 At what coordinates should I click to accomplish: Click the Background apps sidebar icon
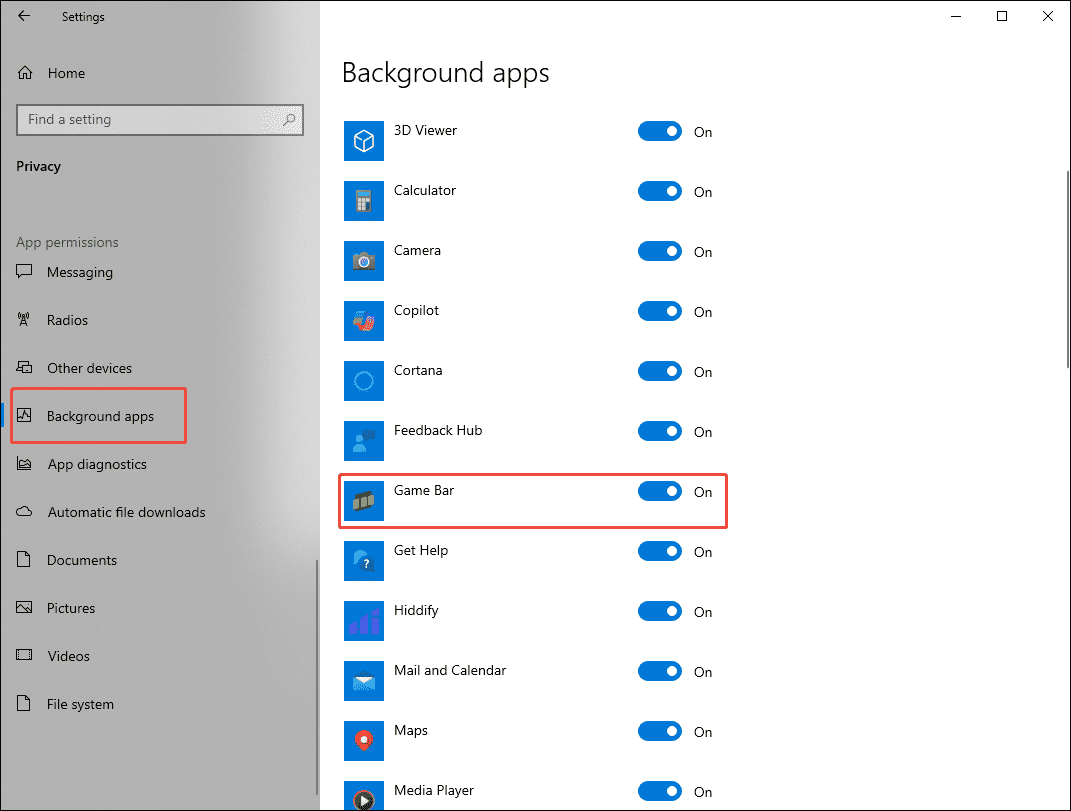coord(24,415)
